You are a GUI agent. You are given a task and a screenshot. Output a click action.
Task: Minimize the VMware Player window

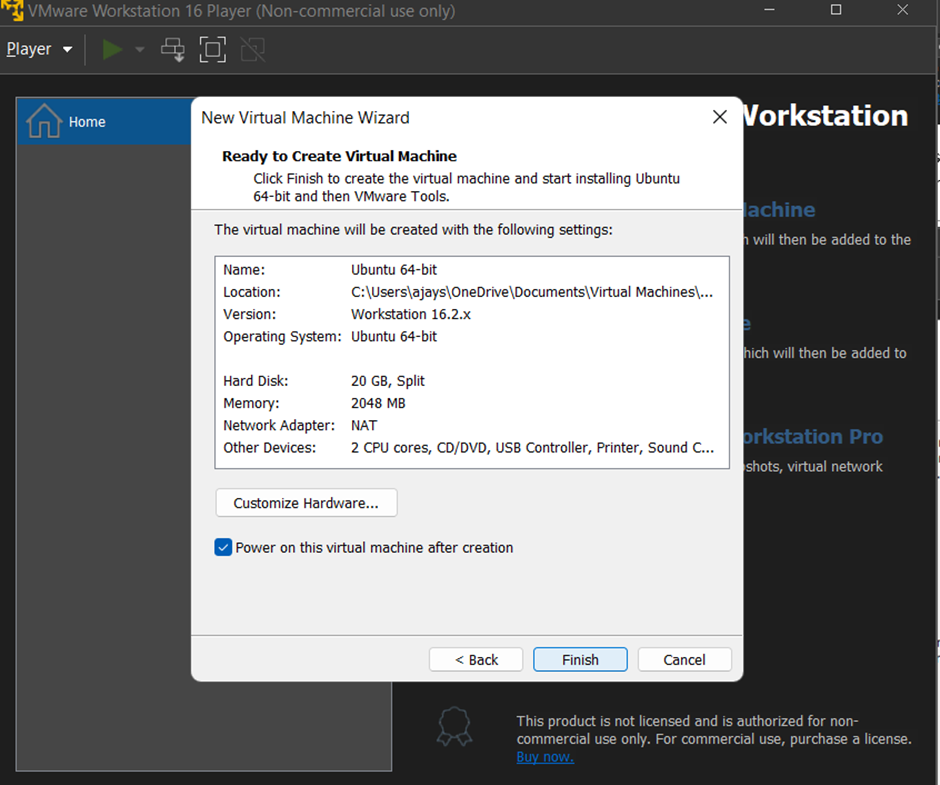770,10
